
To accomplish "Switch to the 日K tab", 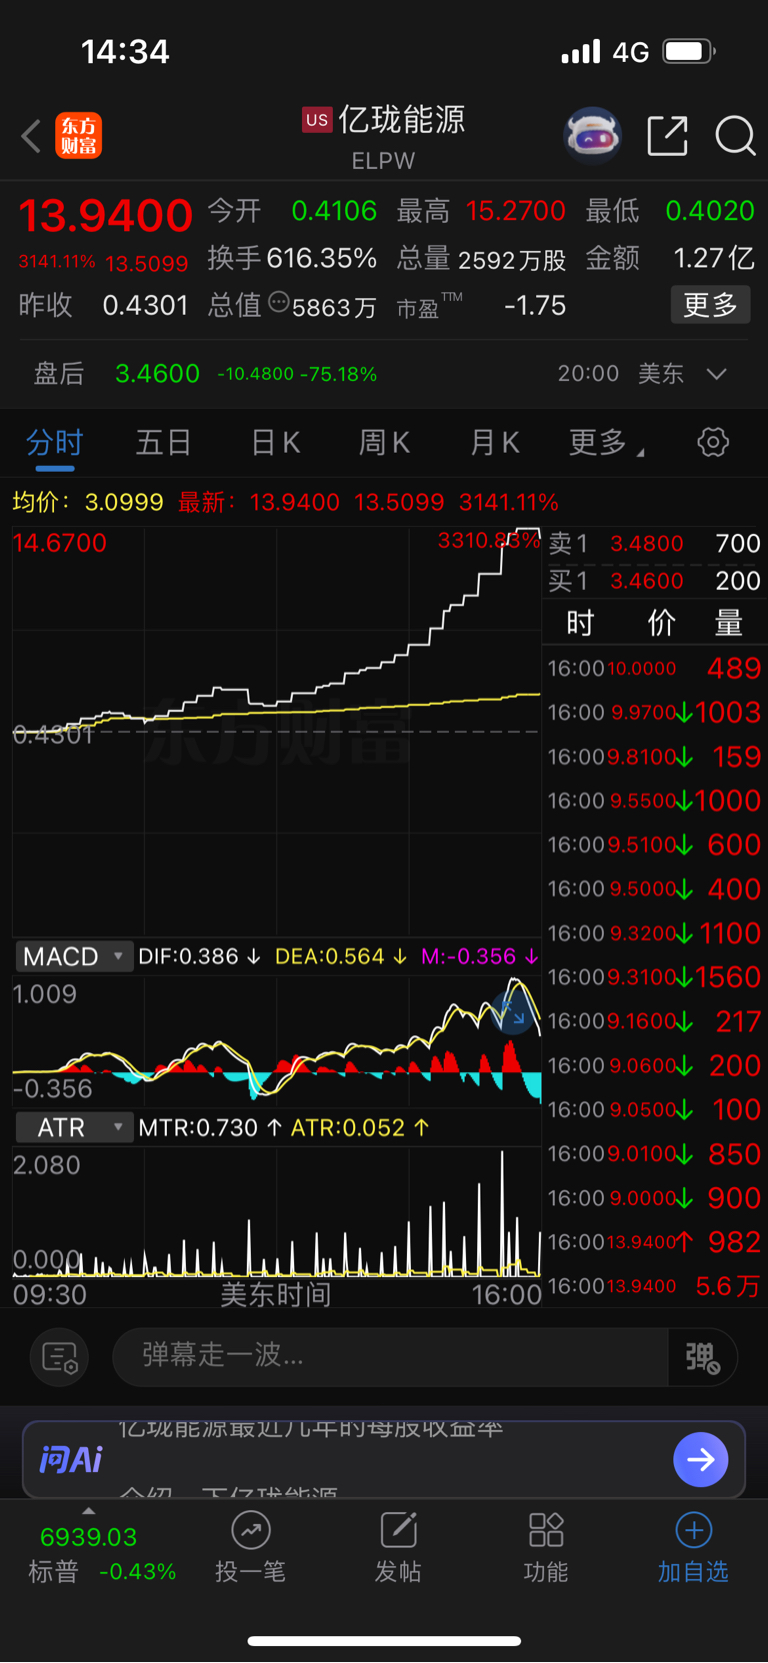I will pos(275,442).
